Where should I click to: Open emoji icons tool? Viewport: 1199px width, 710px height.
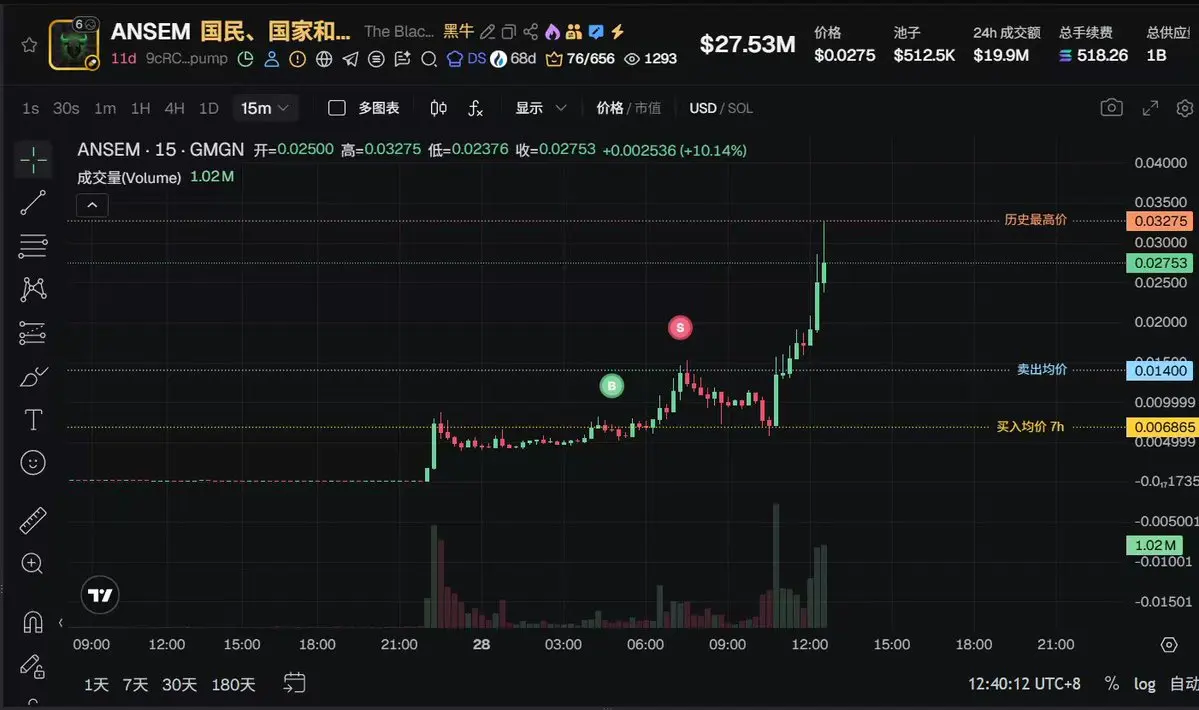tap(33, 462)
